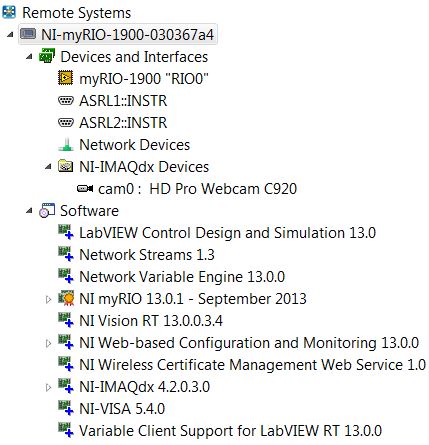Image resolution: width=429 pixels, height=445 pixels.
Task: Select Network Streams 1.3 entry
Action: (x=147, y=255)
